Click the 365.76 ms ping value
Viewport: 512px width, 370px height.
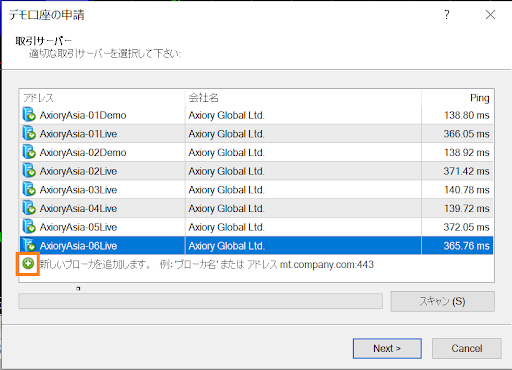[466, 246]
